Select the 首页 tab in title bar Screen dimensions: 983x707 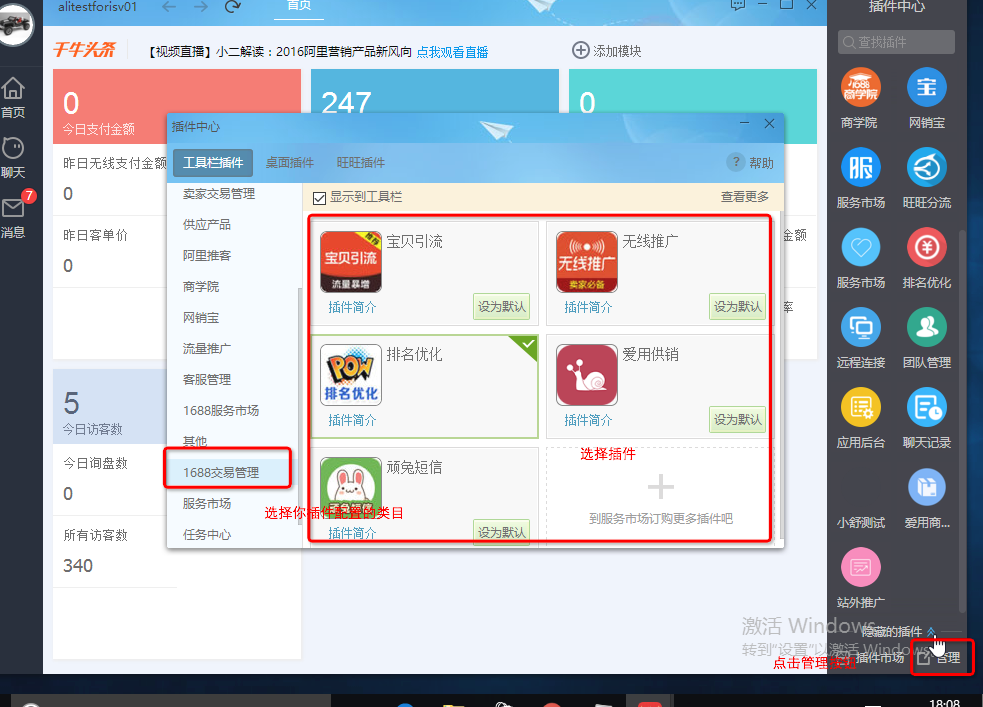tap(299, 6)
